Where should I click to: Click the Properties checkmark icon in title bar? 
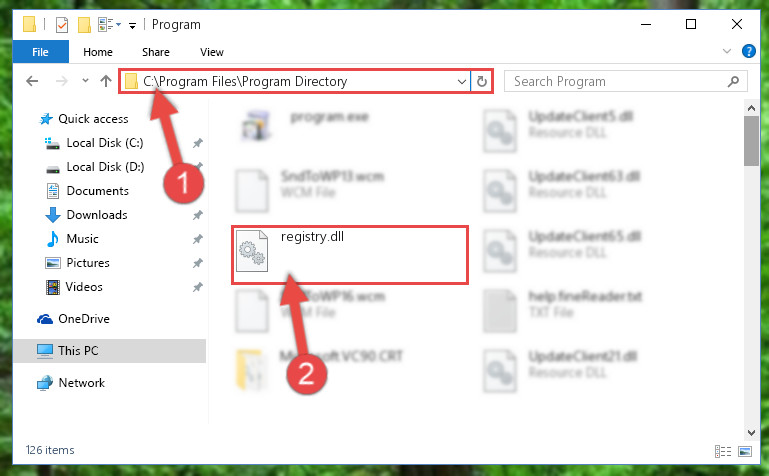tap(62, 25)
